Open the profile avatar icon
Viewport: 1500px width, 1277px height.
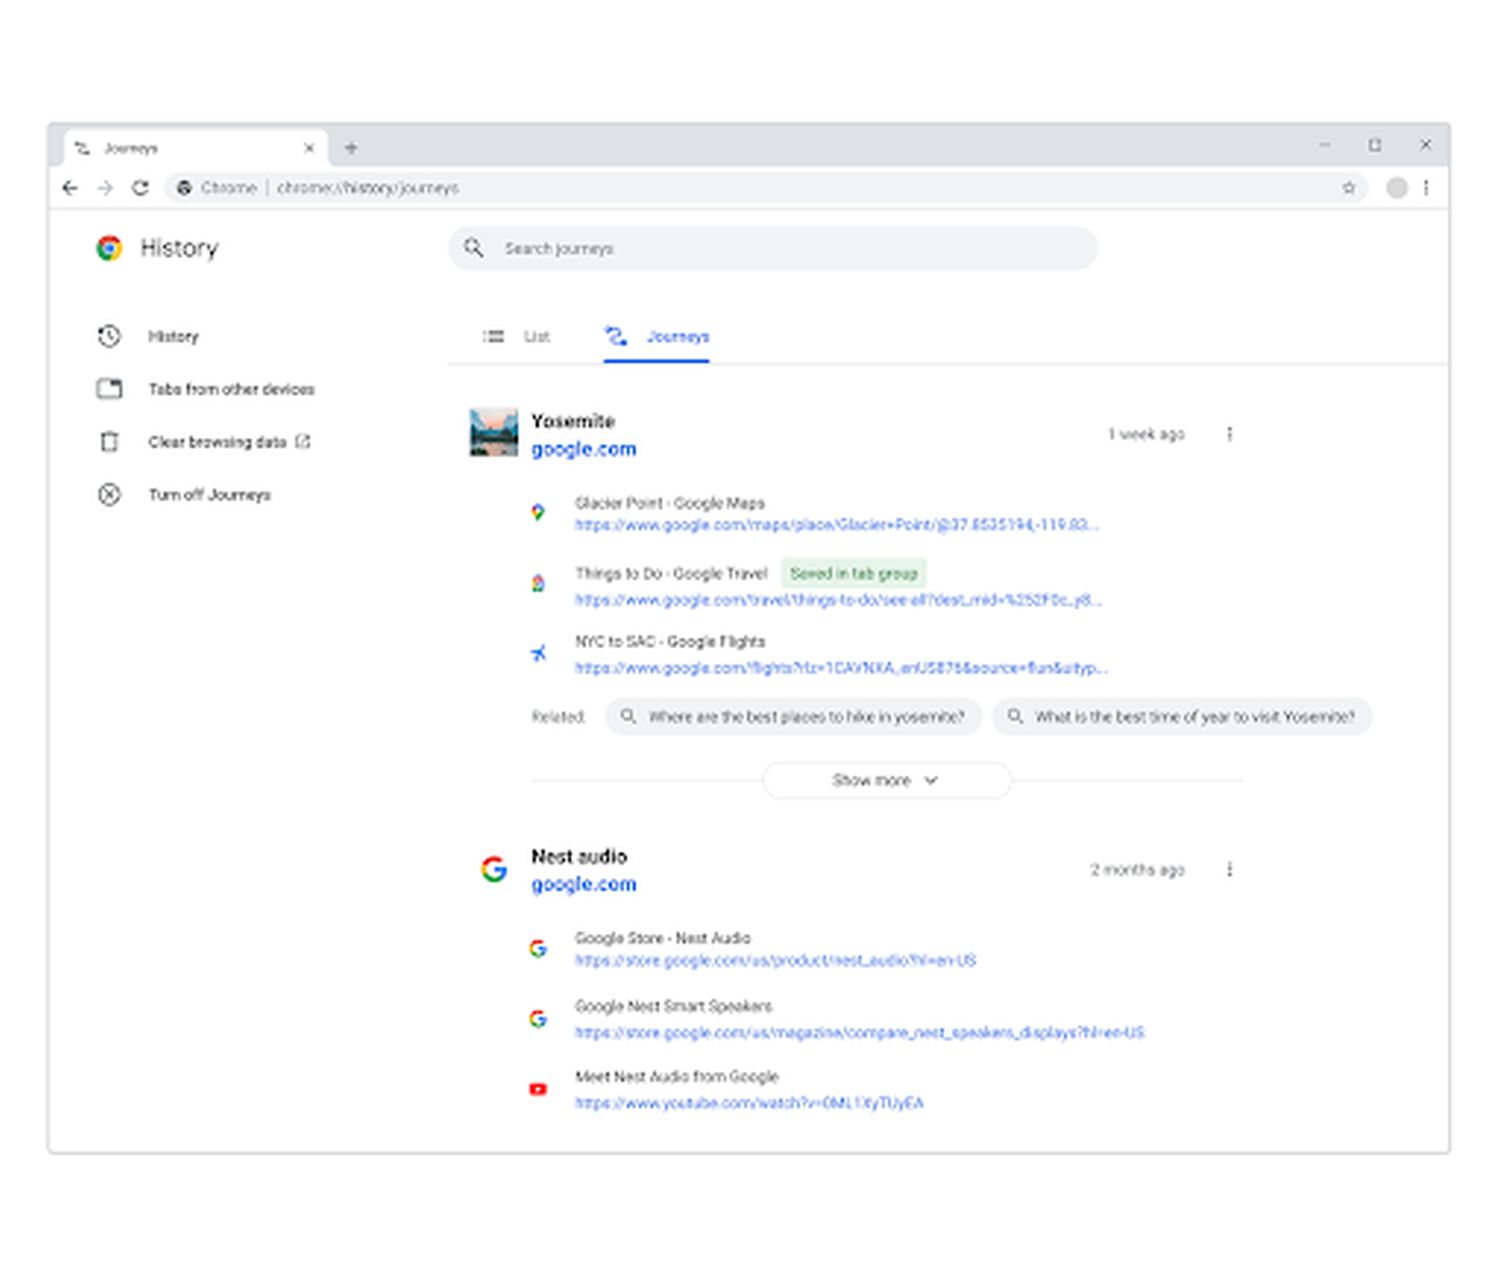(x=1396, y=188)
